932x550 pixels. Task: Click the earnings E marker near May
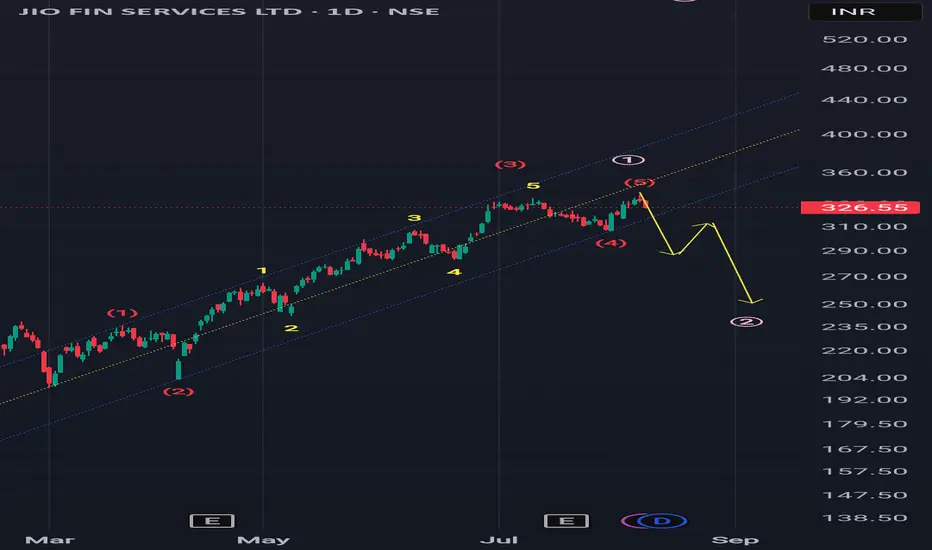(212, 521)
